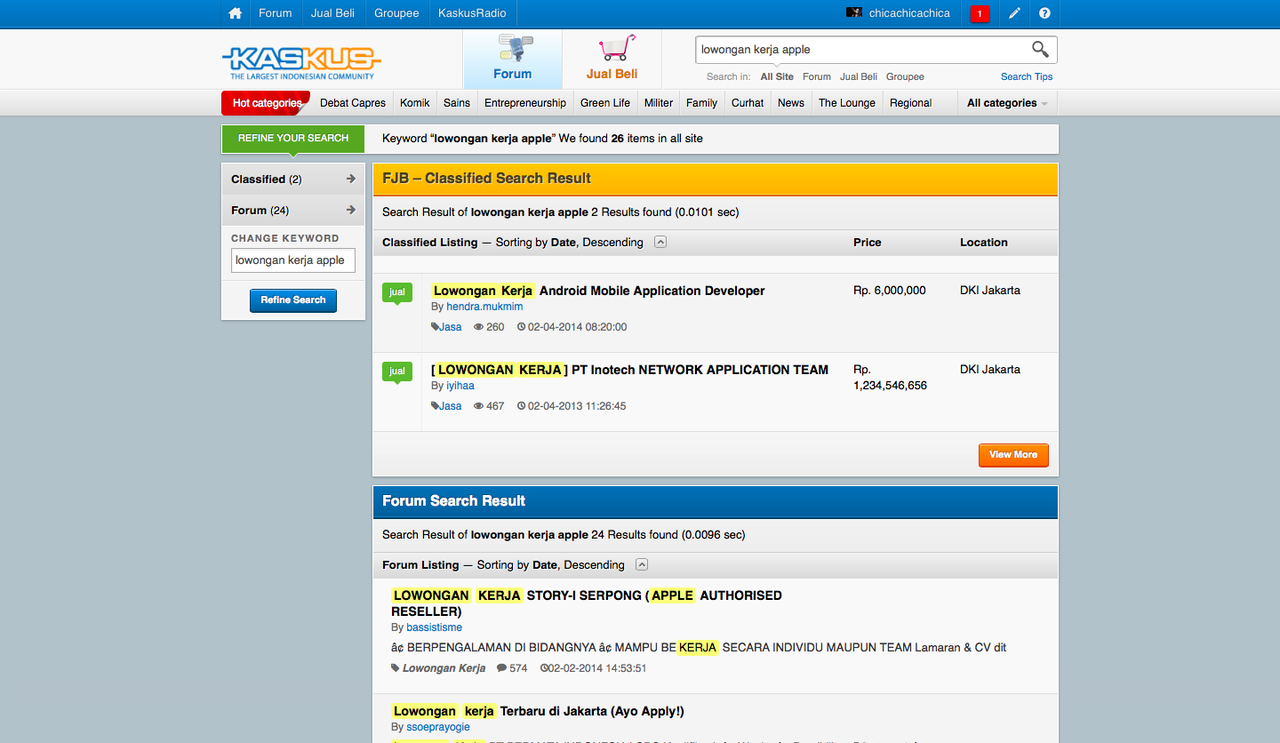1280x743 pixels.
Task: Click the Change Keyword input field
Action: (293, 260)
